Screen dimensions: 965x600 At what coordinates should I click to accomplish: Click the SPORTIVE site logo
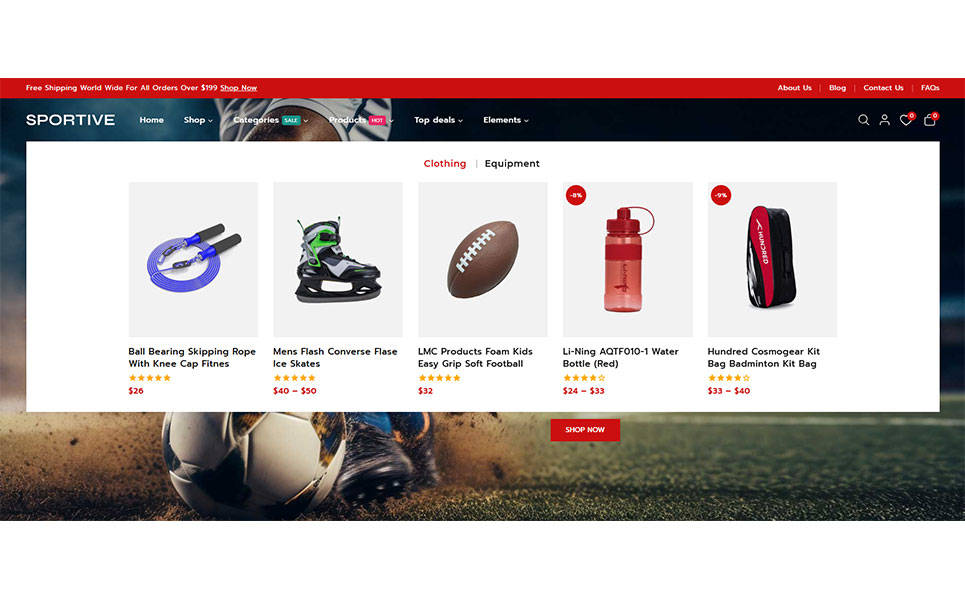click(70, 120)
